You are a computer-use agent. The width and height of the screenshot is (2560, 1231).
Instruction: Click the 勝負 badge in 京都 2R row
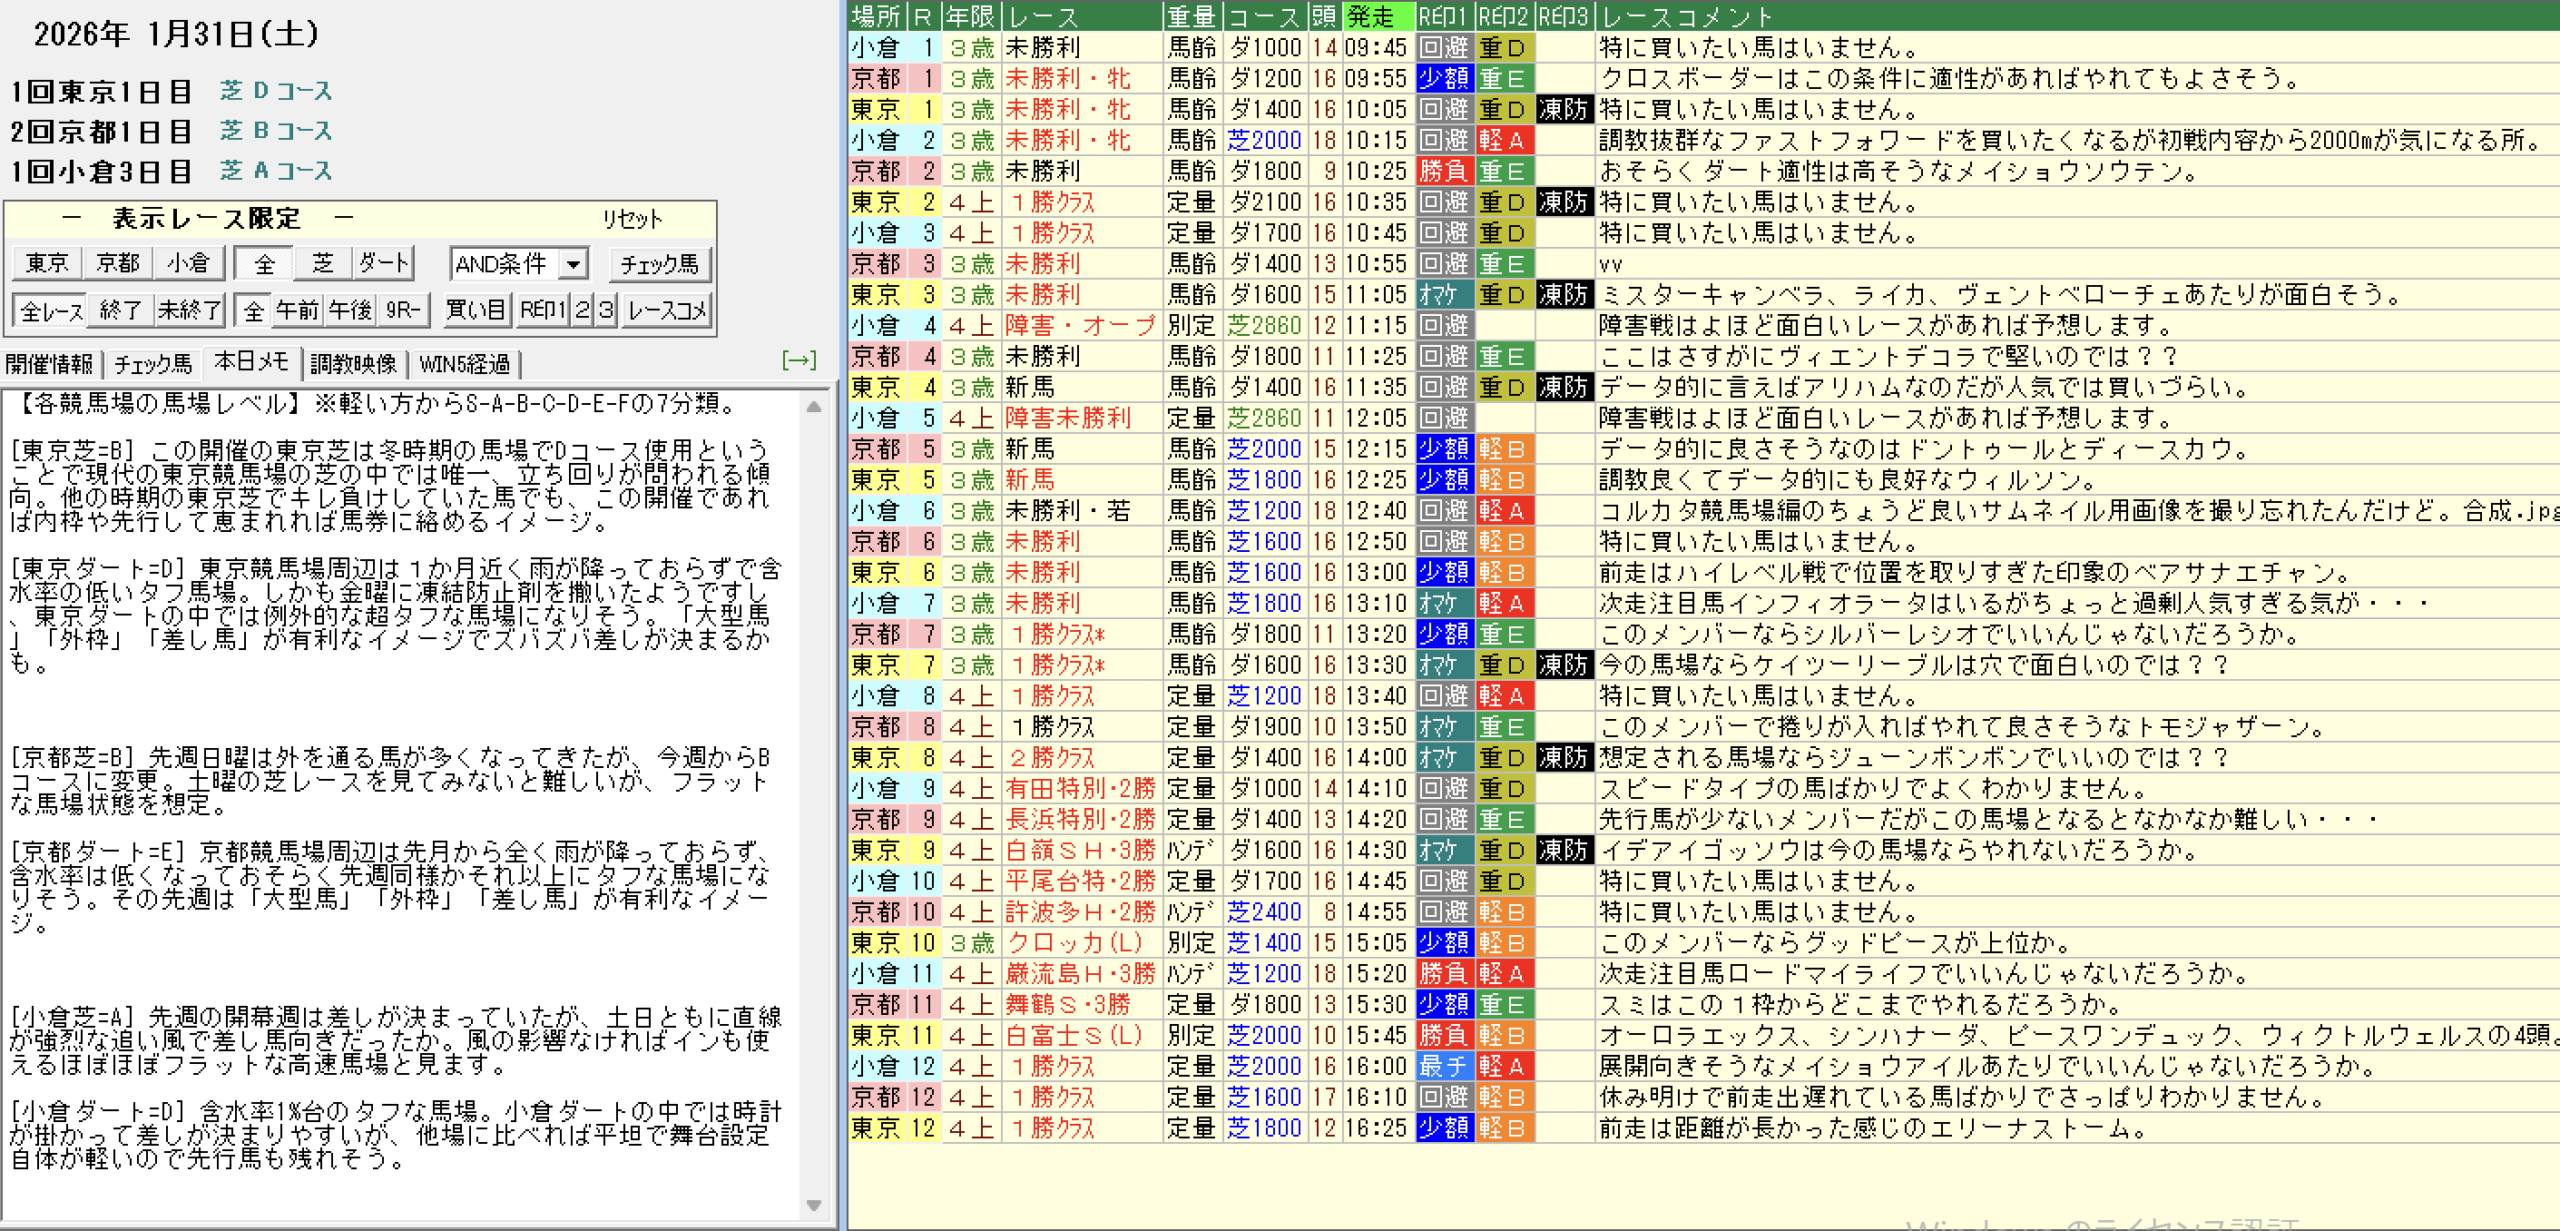(1443, 171)
